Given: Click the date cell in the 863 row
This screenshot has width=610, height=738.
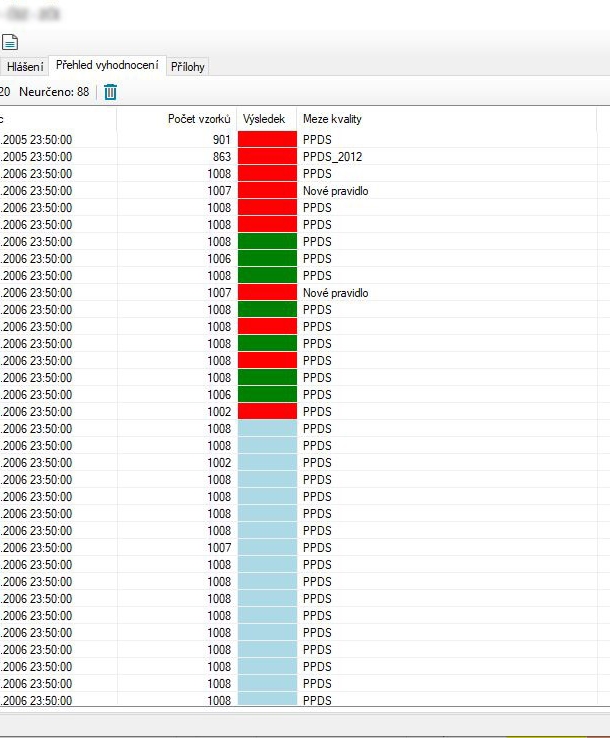Looking at the screenshot, I should pos(58,157).
